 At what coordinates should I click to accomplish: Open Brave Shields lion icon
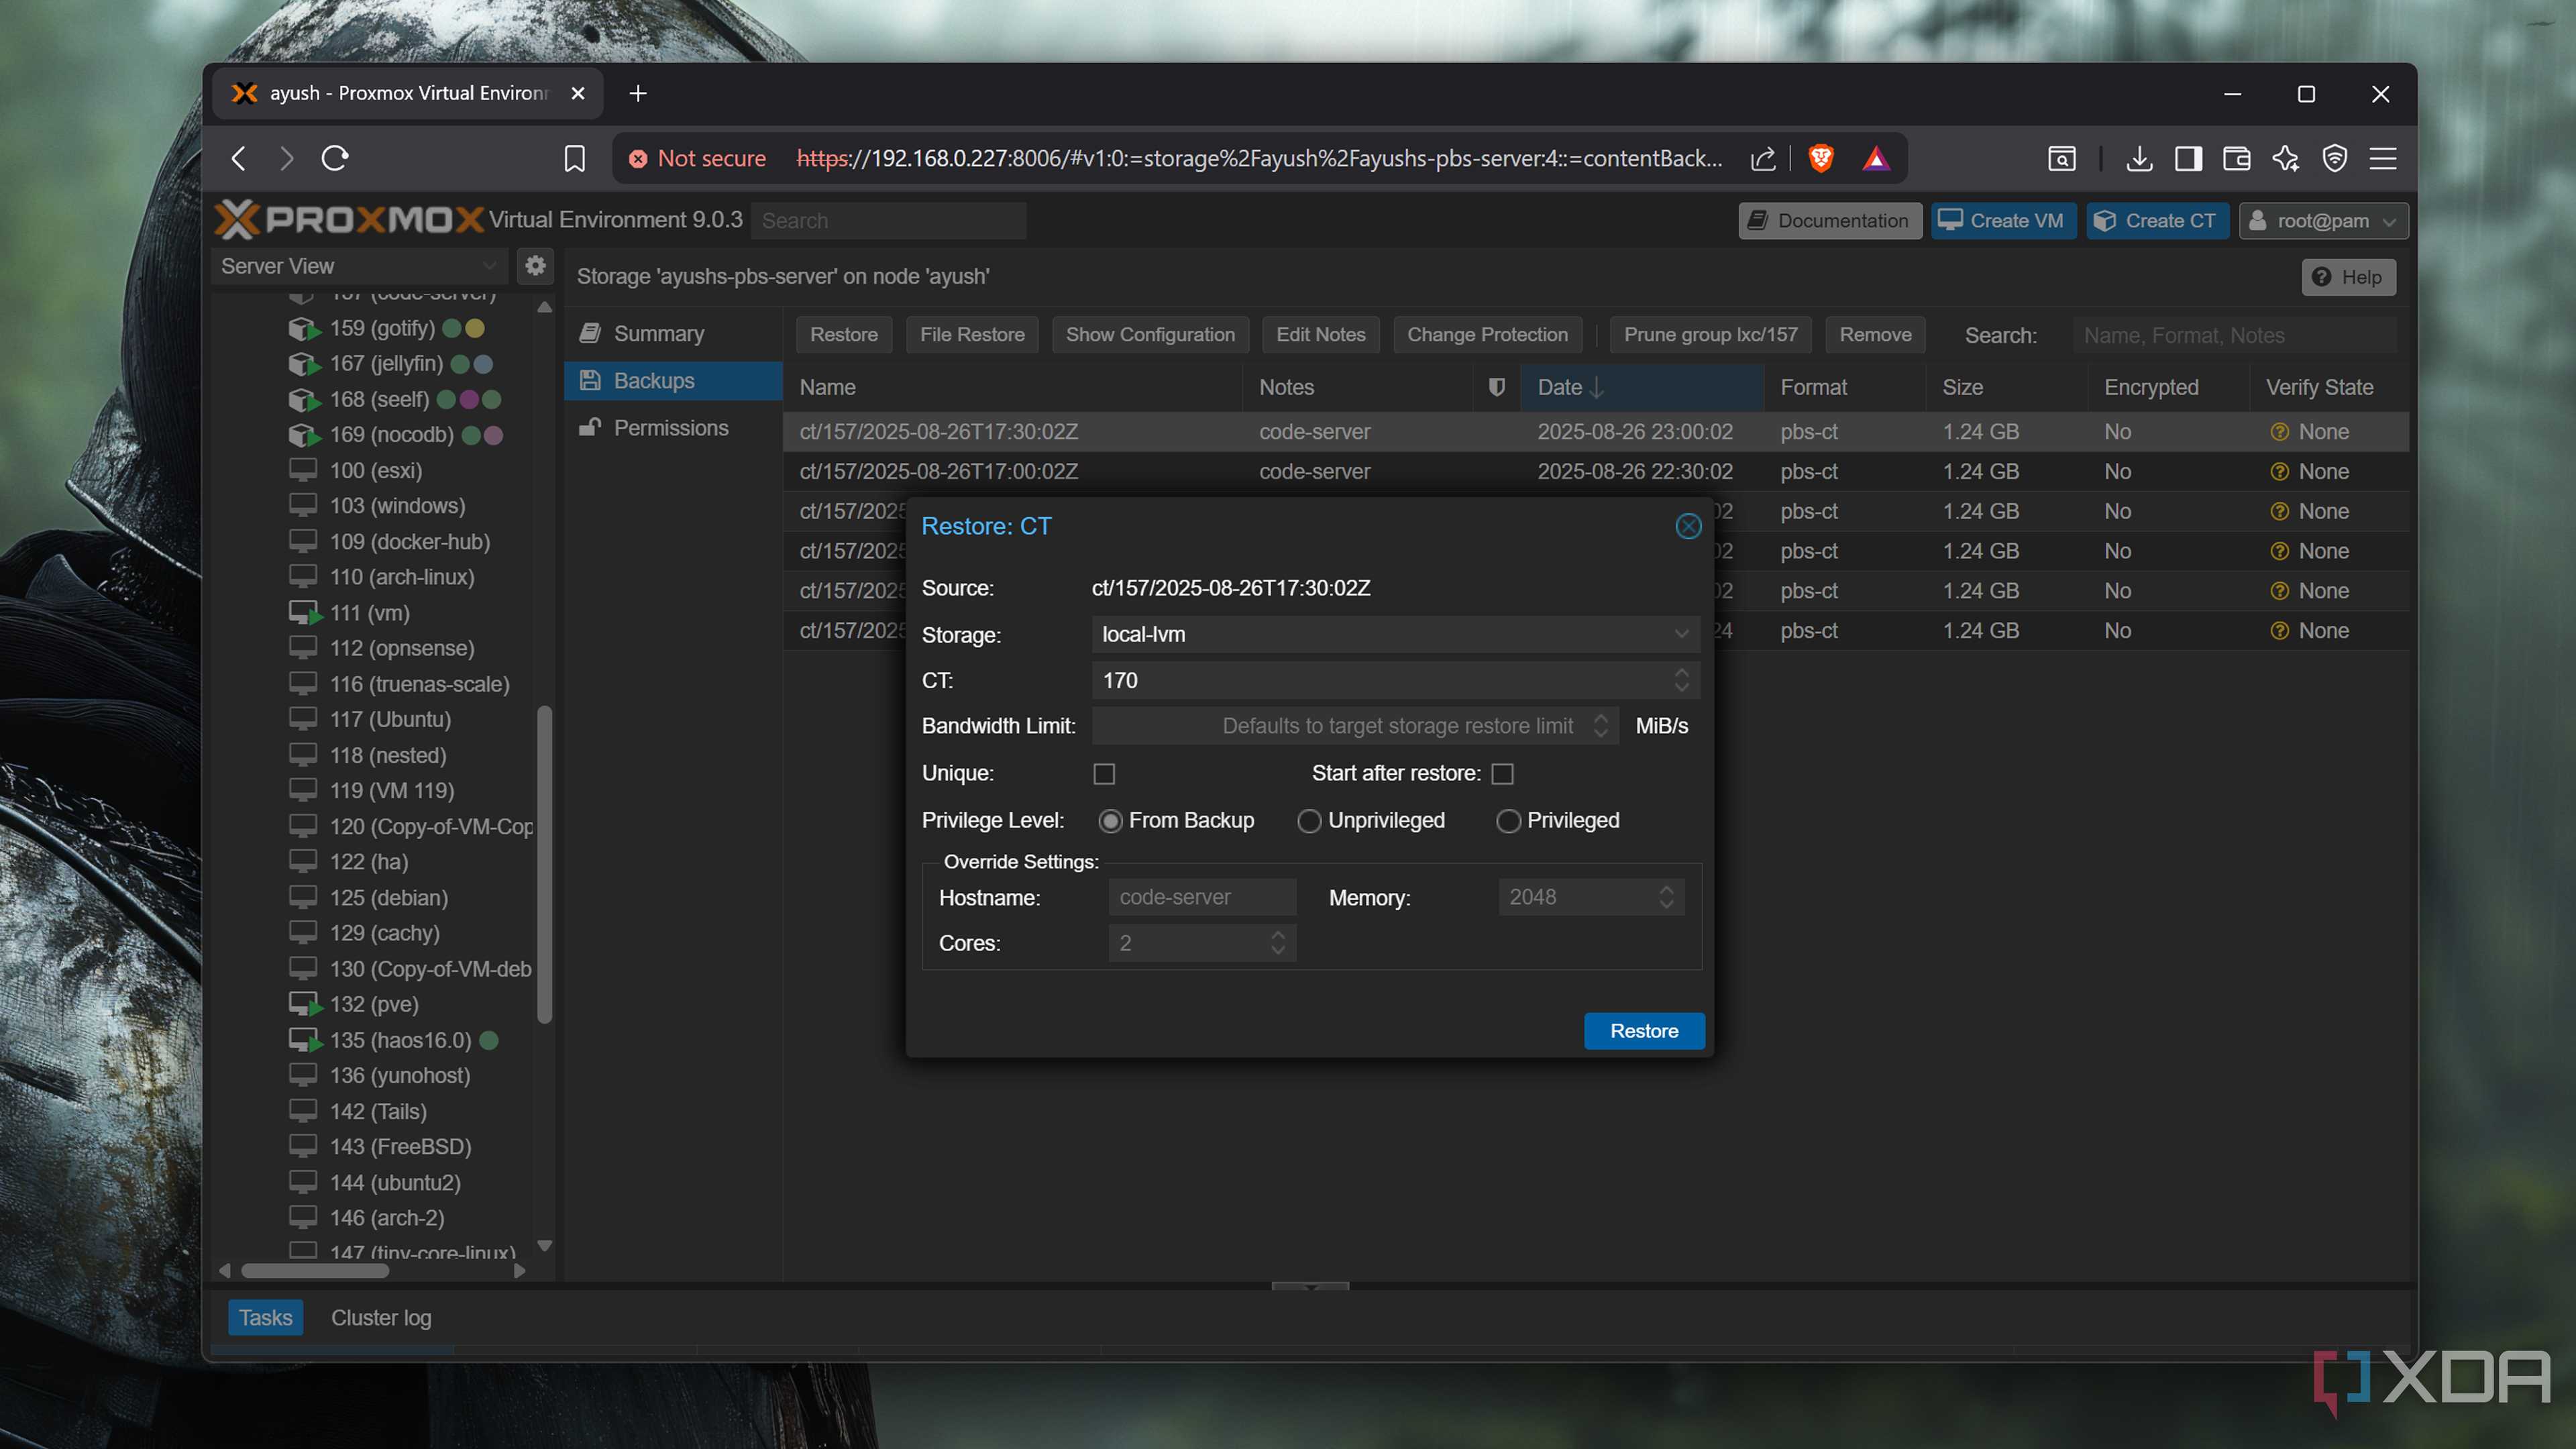click(x=1821, y=158)
